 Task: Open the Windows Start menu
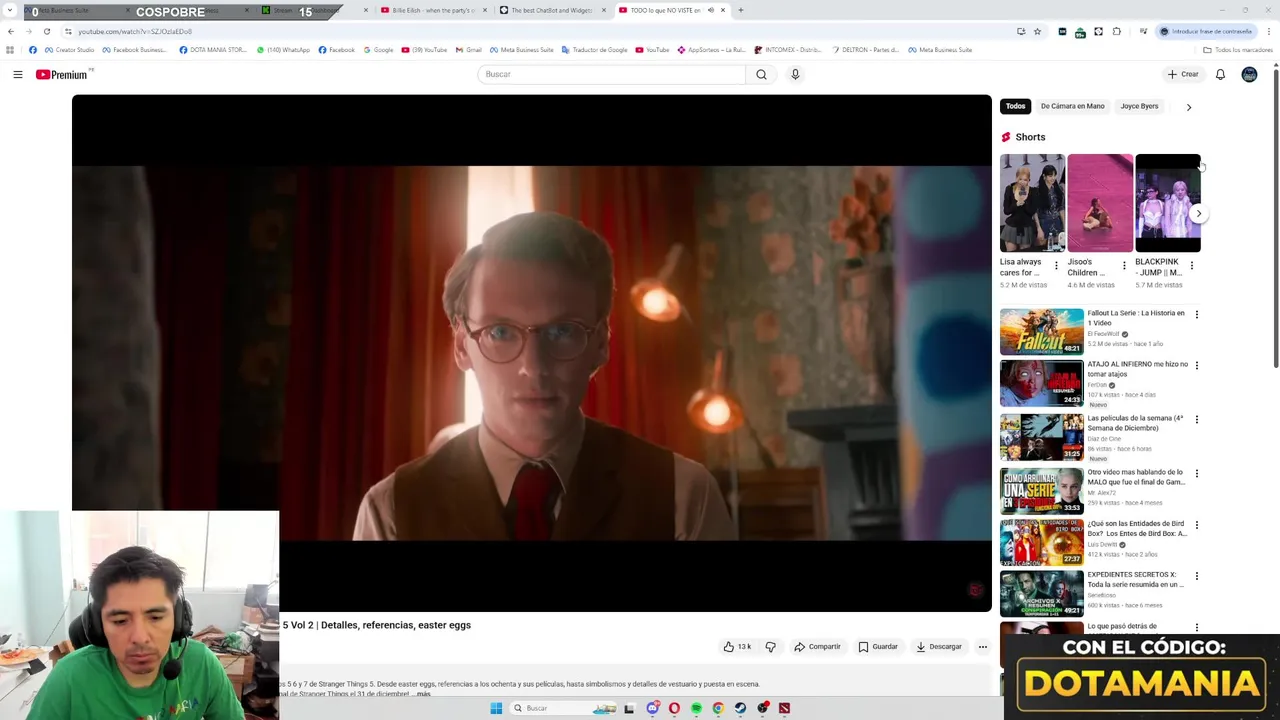(x=496, y=708)
